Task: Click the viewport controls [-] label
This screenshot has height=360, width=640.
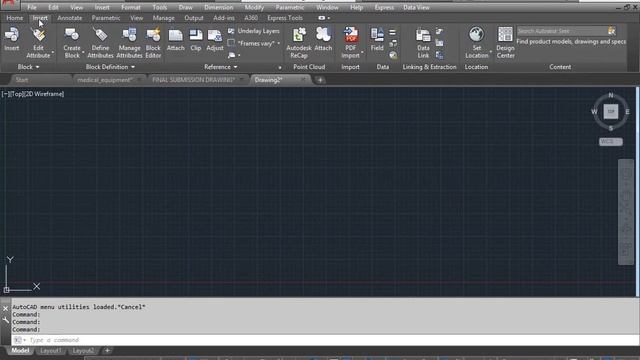Action: click(x=5, y=94)
